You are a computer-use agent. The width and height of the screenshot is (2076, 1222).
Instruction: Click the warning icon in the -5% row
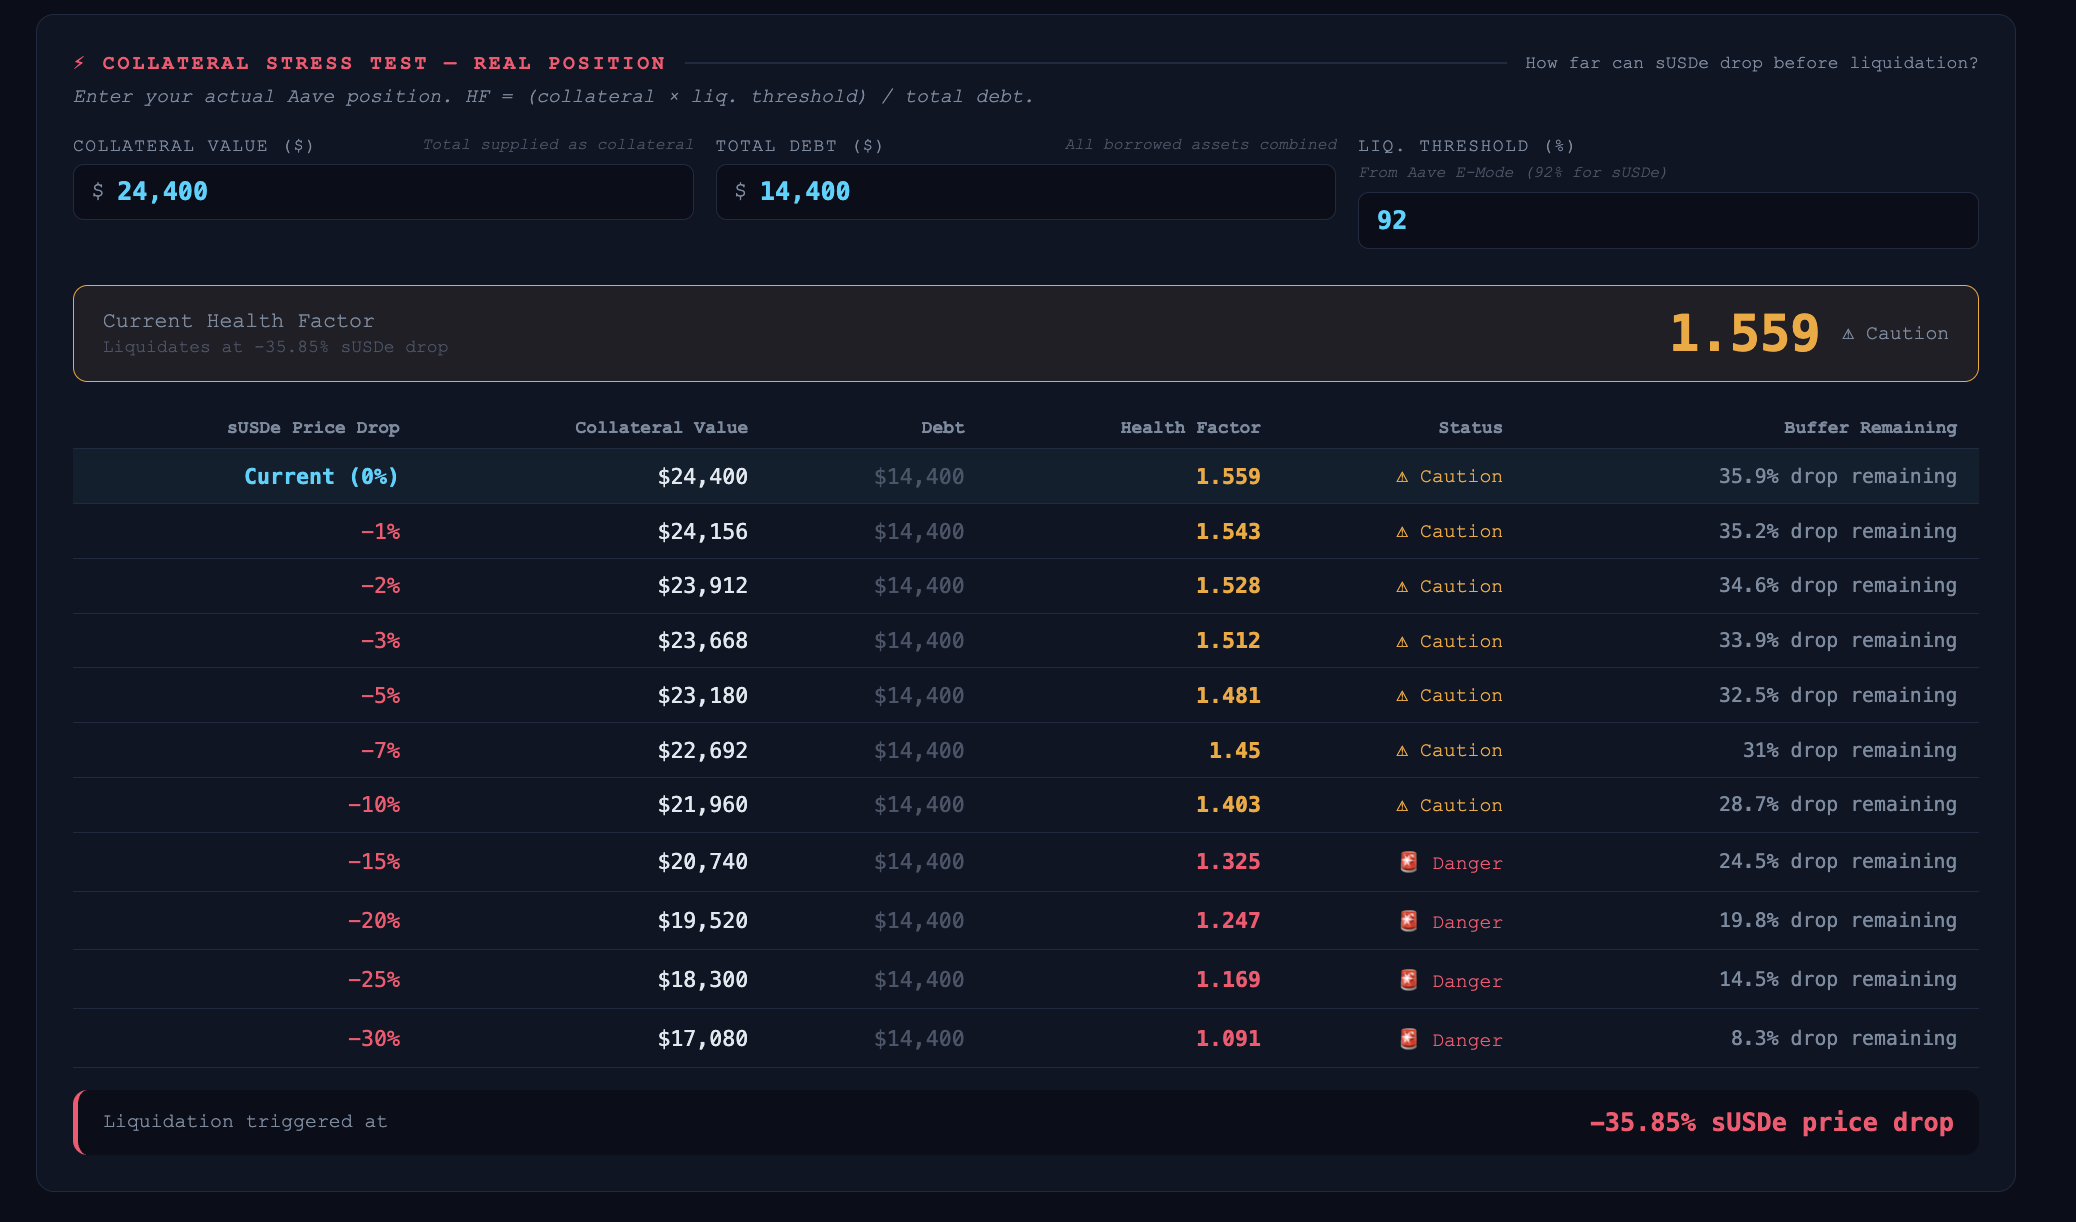coord(1402,696)
